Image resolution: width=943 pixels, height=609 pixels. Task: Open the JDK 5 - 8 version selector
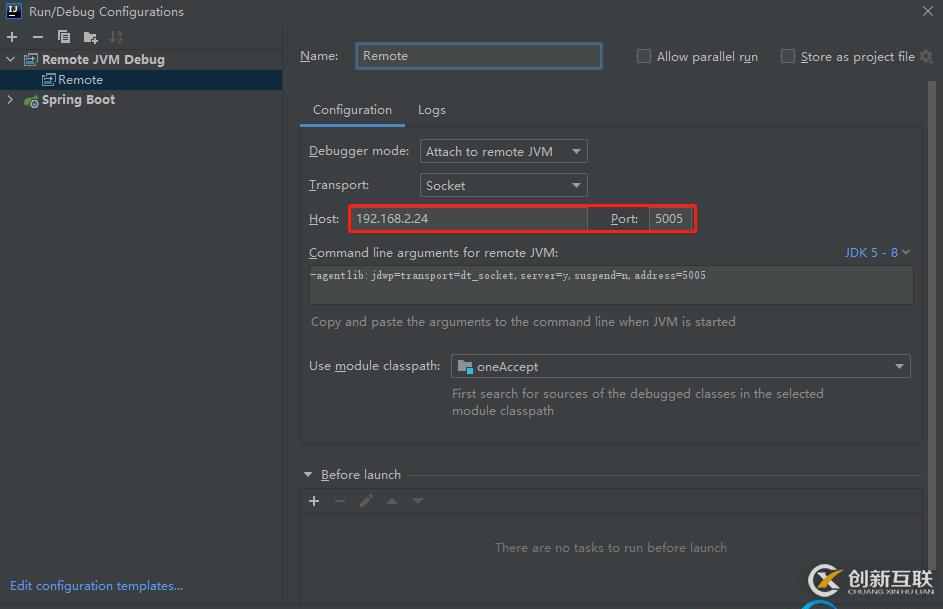click(x=877, y=253)
